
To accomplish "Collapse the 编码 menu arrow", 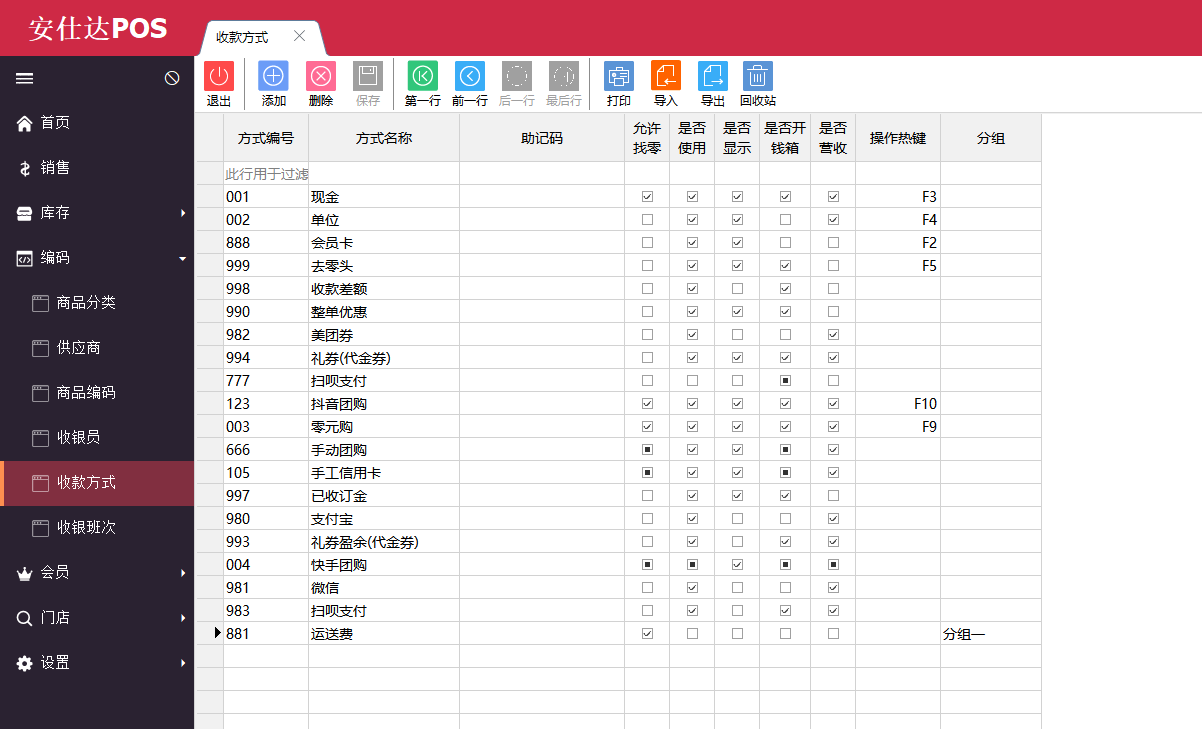I will pos(182,258).
